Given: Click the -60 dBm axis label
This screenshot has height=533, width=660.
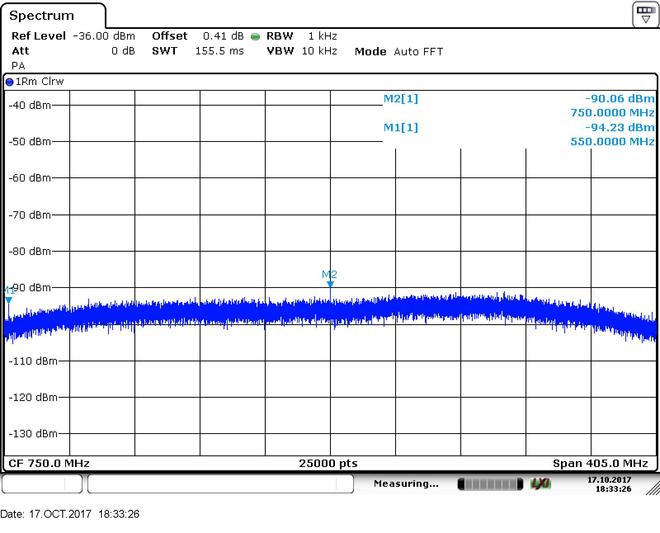Looking at the screenshot, I should [30, 178].
